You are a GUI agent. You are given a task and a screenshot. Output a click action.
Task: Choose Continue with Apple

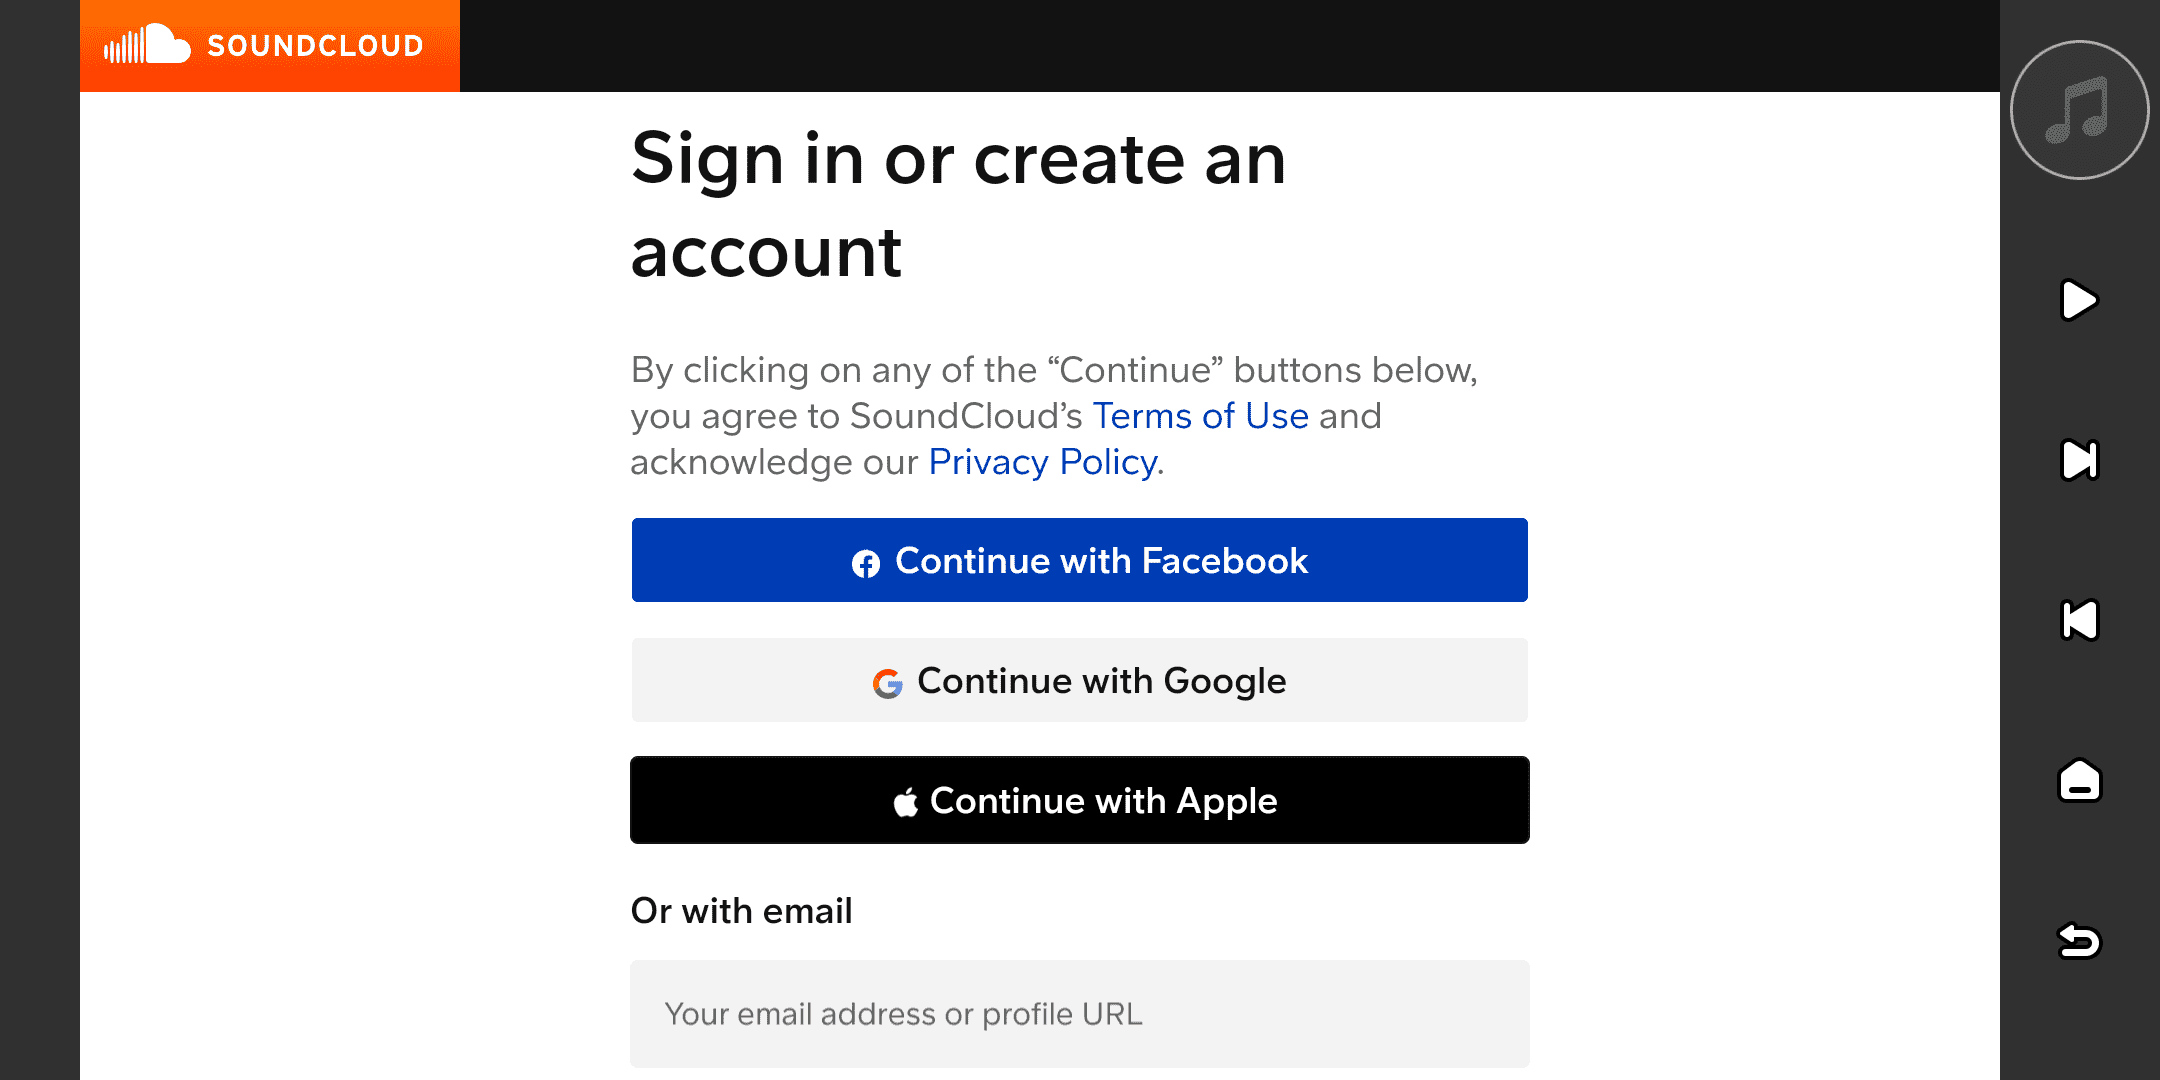(1079, 800)
